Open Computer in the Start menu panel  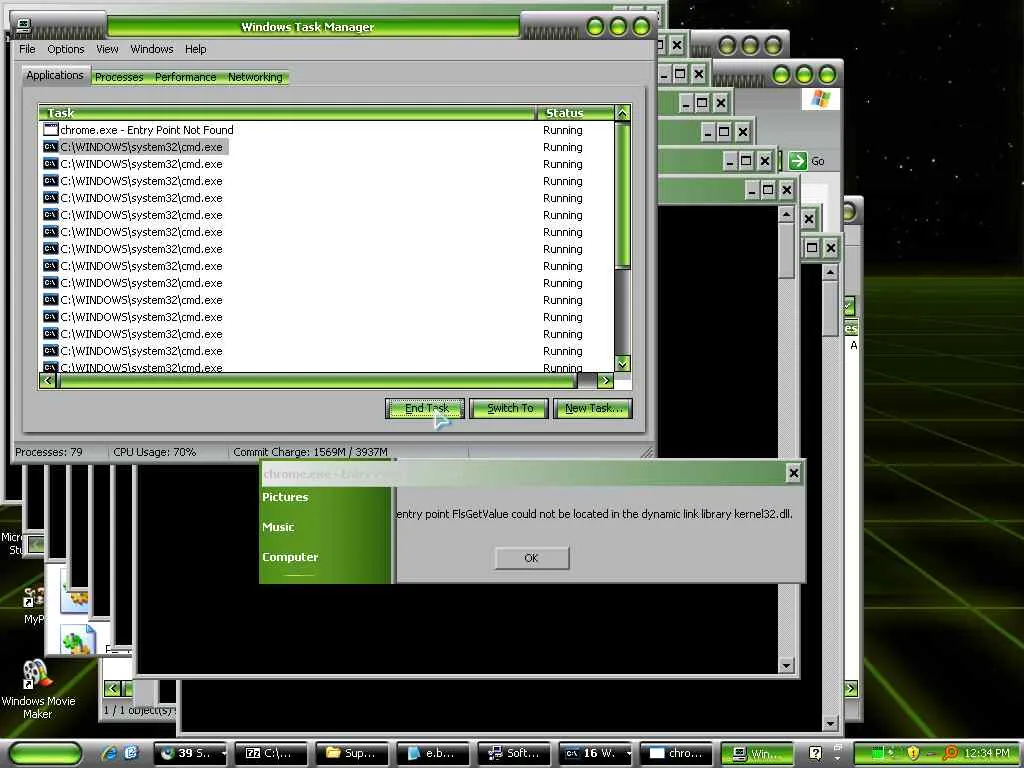coord(290,557)
